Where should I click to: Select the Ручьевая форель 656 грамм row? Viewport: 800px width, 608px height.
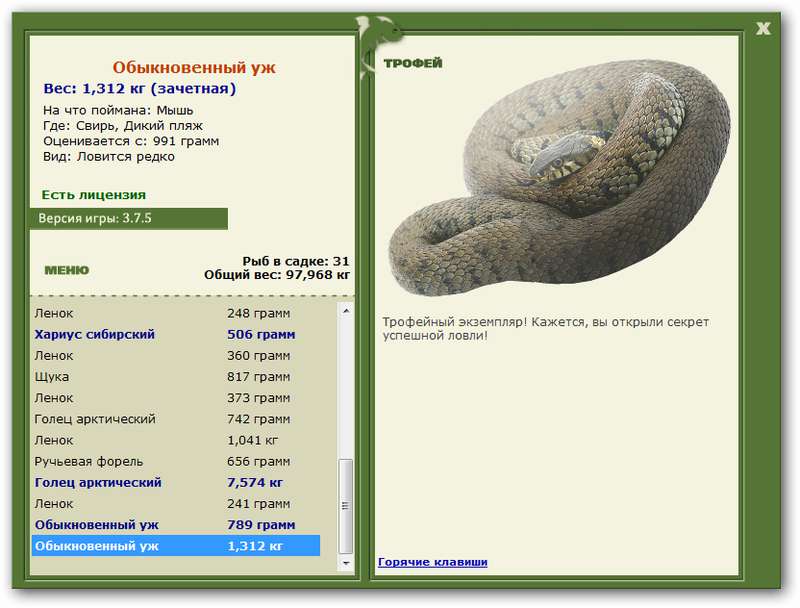click(x=177, y=462)
